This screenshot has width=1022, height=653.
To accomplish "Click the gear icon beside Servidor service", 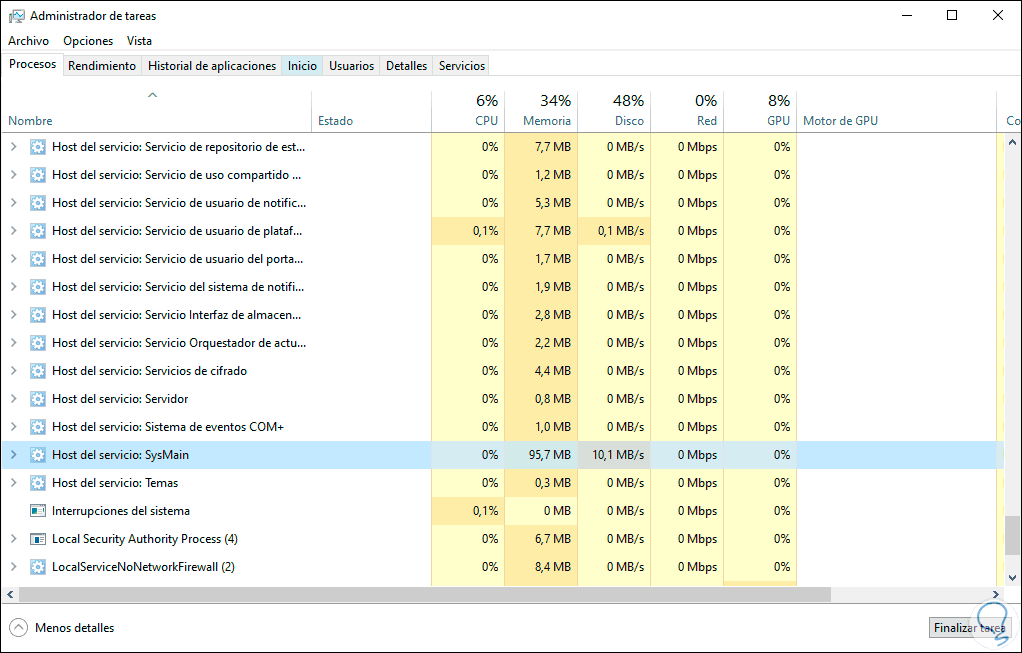I will pyautogui.click(x=38, y=399).
